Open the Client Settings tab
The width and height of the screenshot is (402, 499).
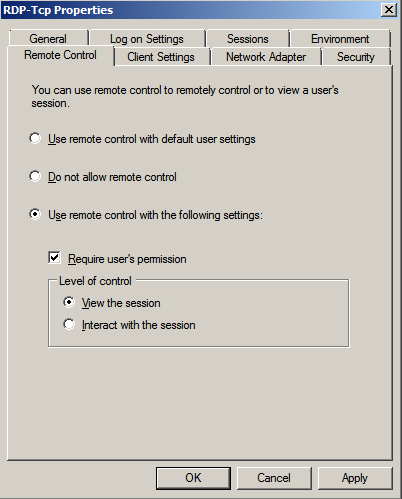pos(161,57)
